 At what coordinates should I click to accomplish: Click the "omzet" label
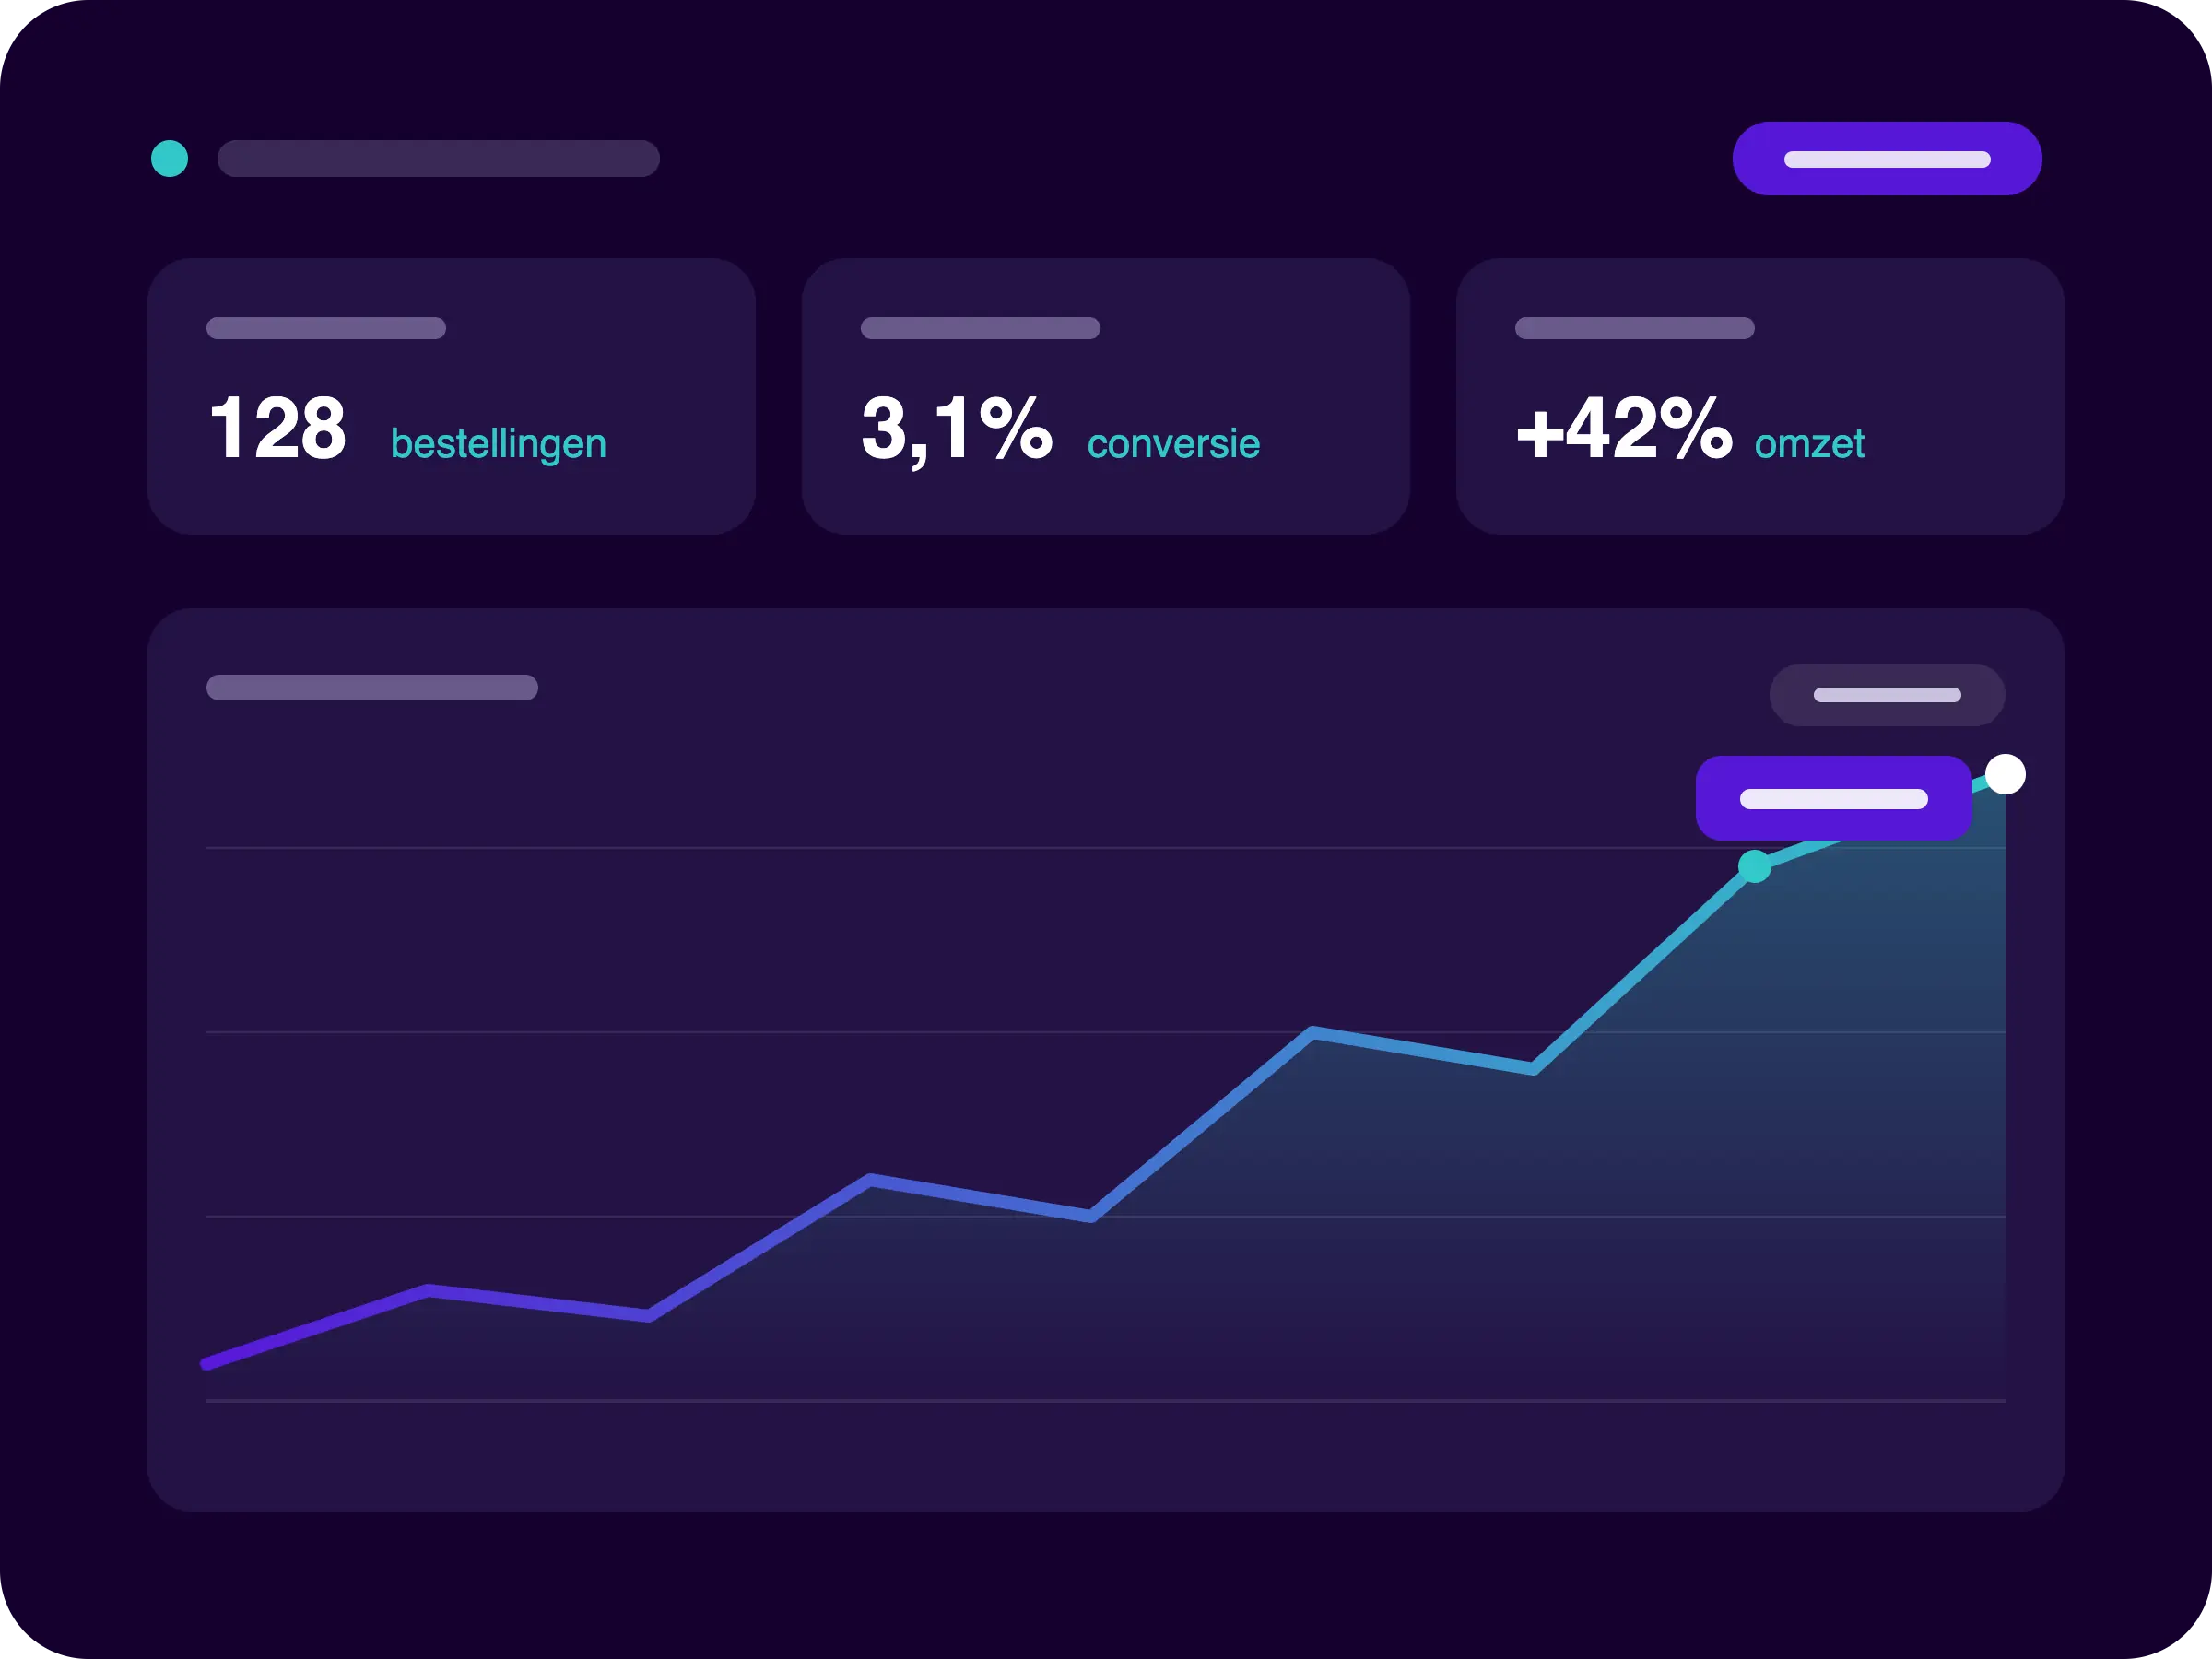click(1809, 445)
